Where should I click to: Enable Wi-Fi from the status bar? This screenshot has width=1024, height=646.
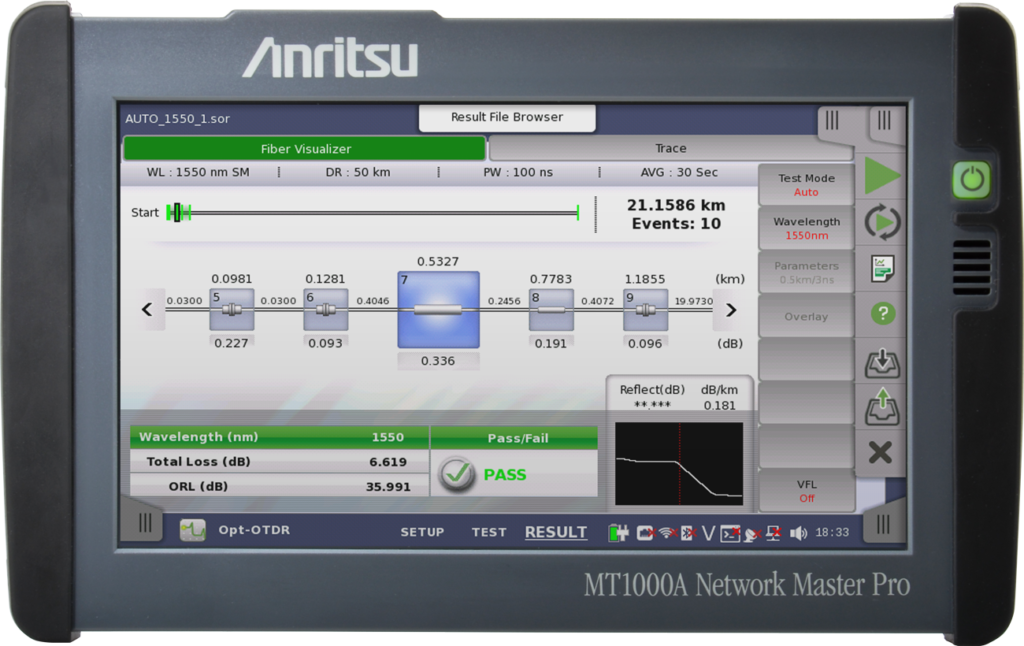point(665,532)
